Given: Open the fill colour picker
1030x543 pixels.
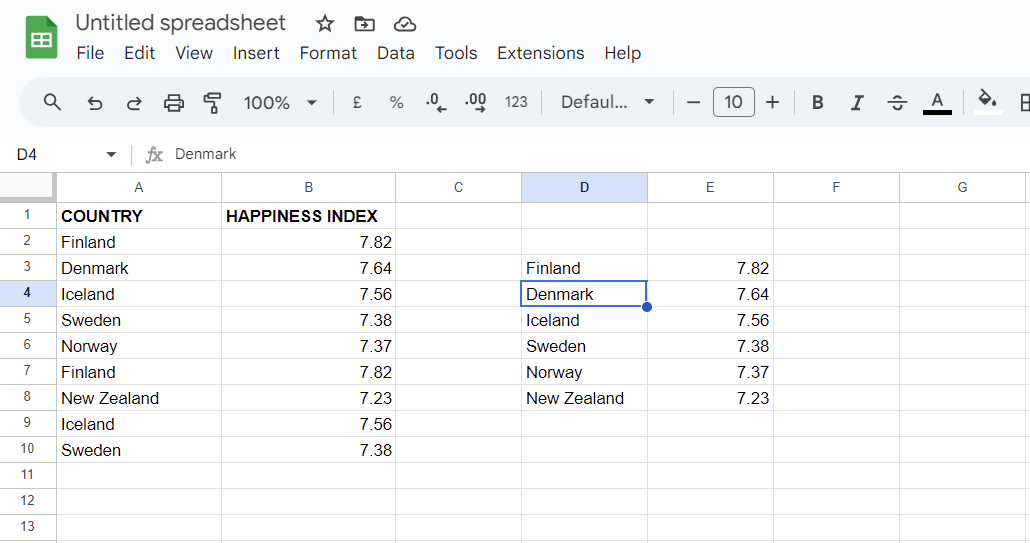Looking at the screenshot, I should [988, 101].
